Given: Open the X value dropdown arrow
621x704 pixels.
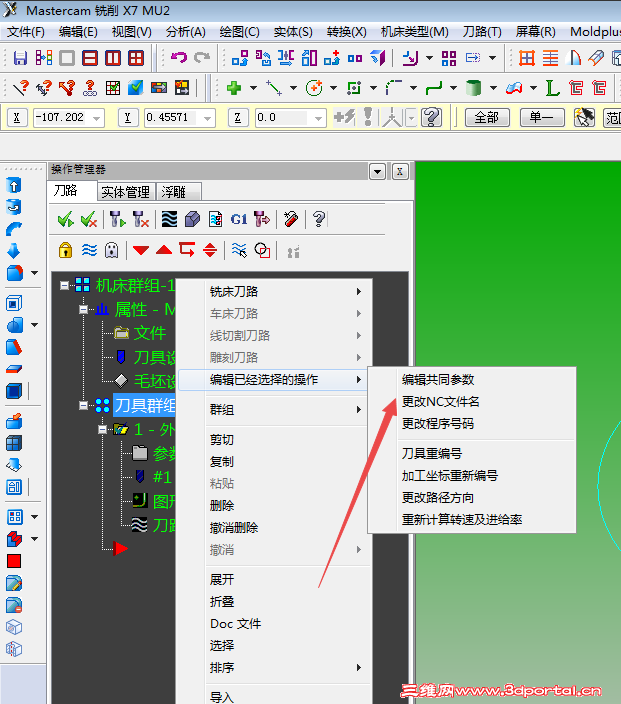Looking at the screenshot, I should [x=97, y=118].
